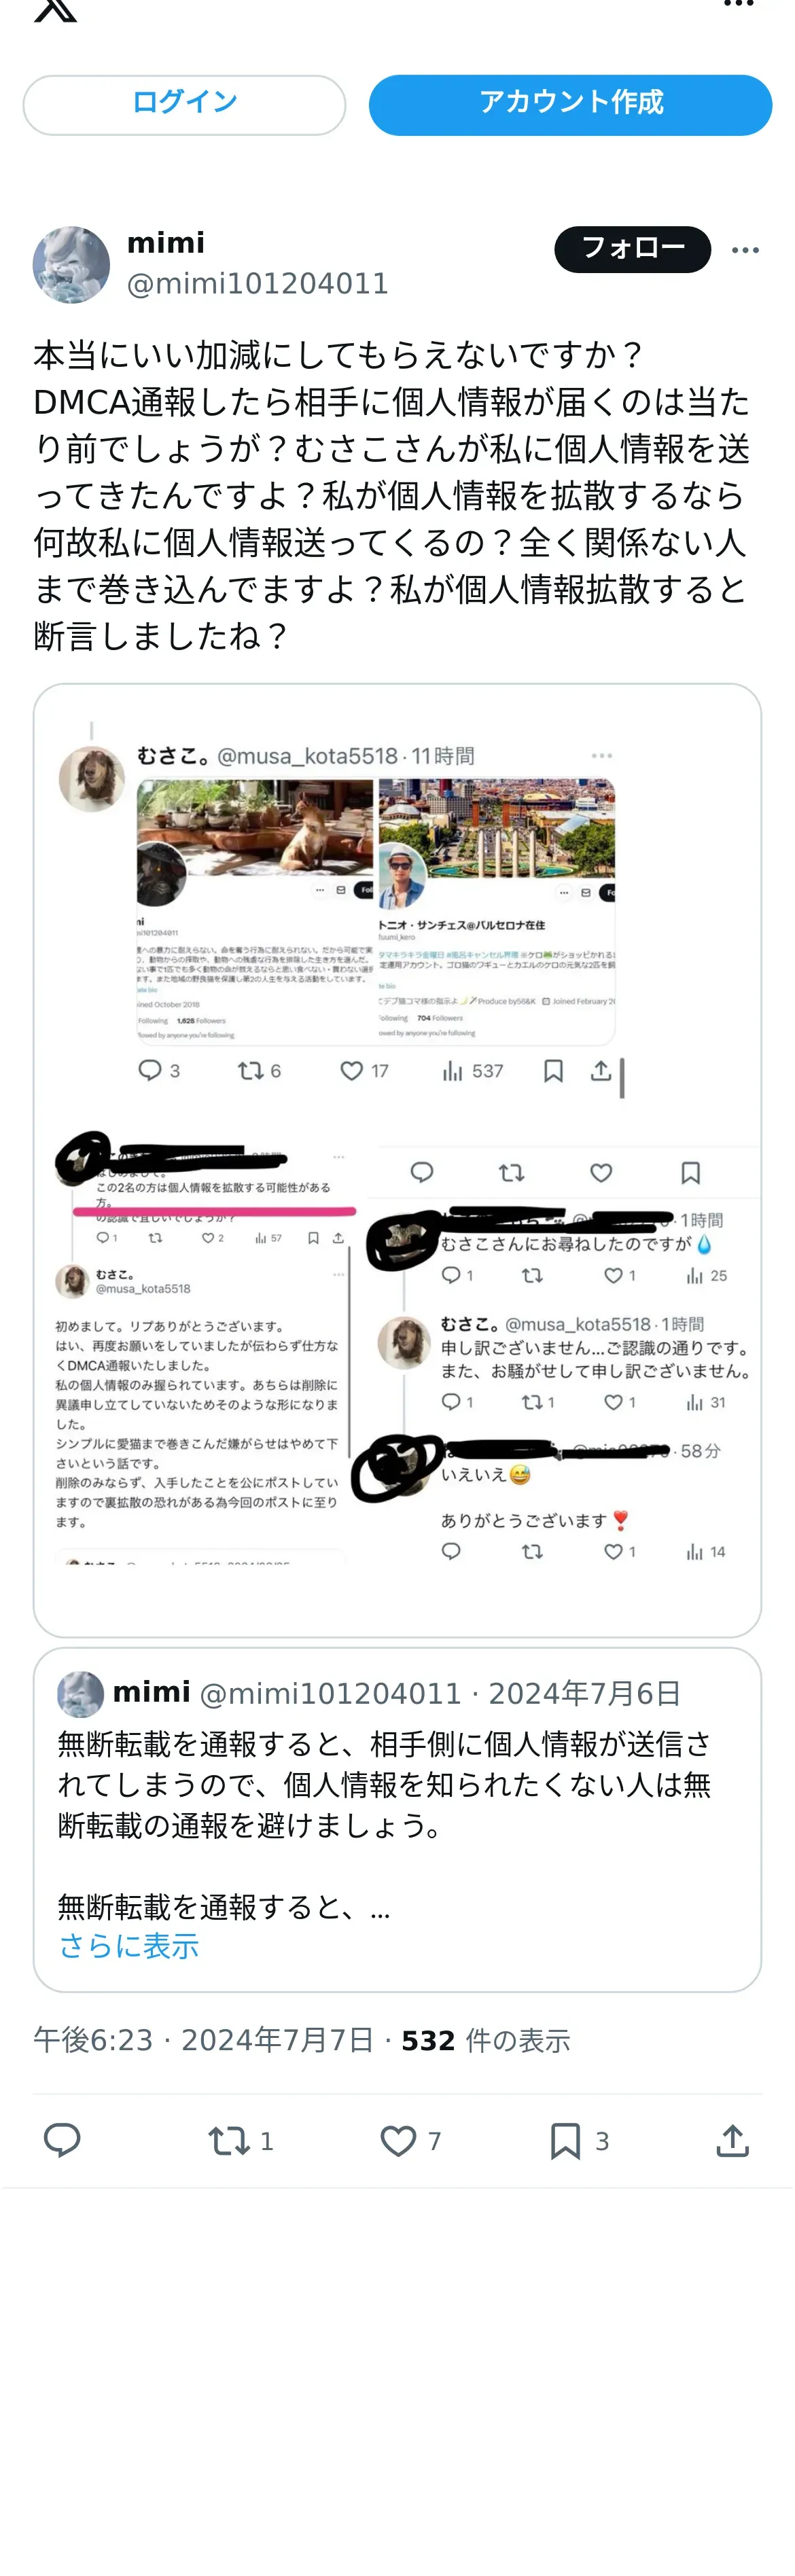This screenshot has height=2576, width=795.
Task: Open the @mimi101204011 handle link
Action: tap(257, 284)
